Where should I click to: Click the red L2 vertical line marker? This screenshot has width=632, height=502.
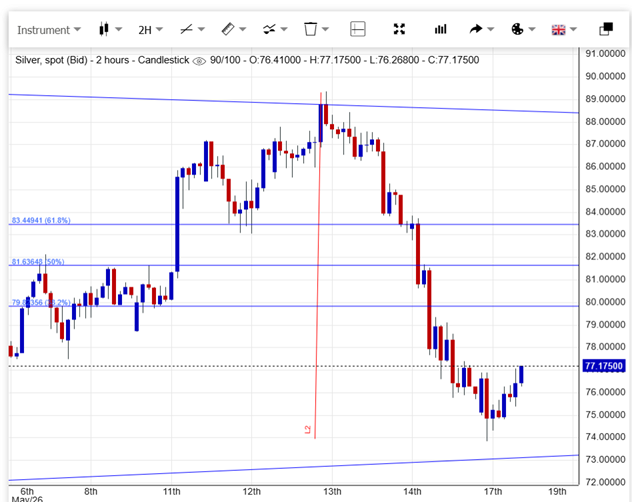click(x=308, y=429)
